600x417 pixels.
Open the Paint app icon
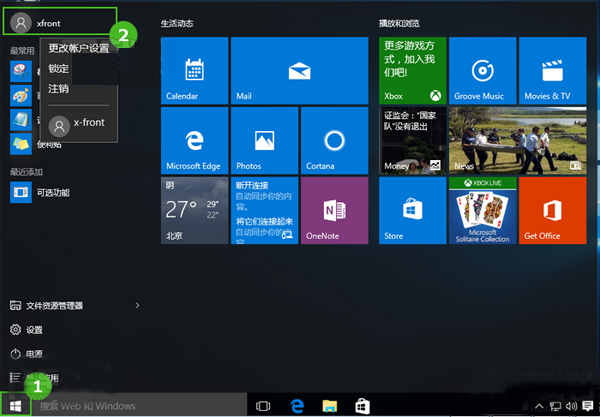21,95
